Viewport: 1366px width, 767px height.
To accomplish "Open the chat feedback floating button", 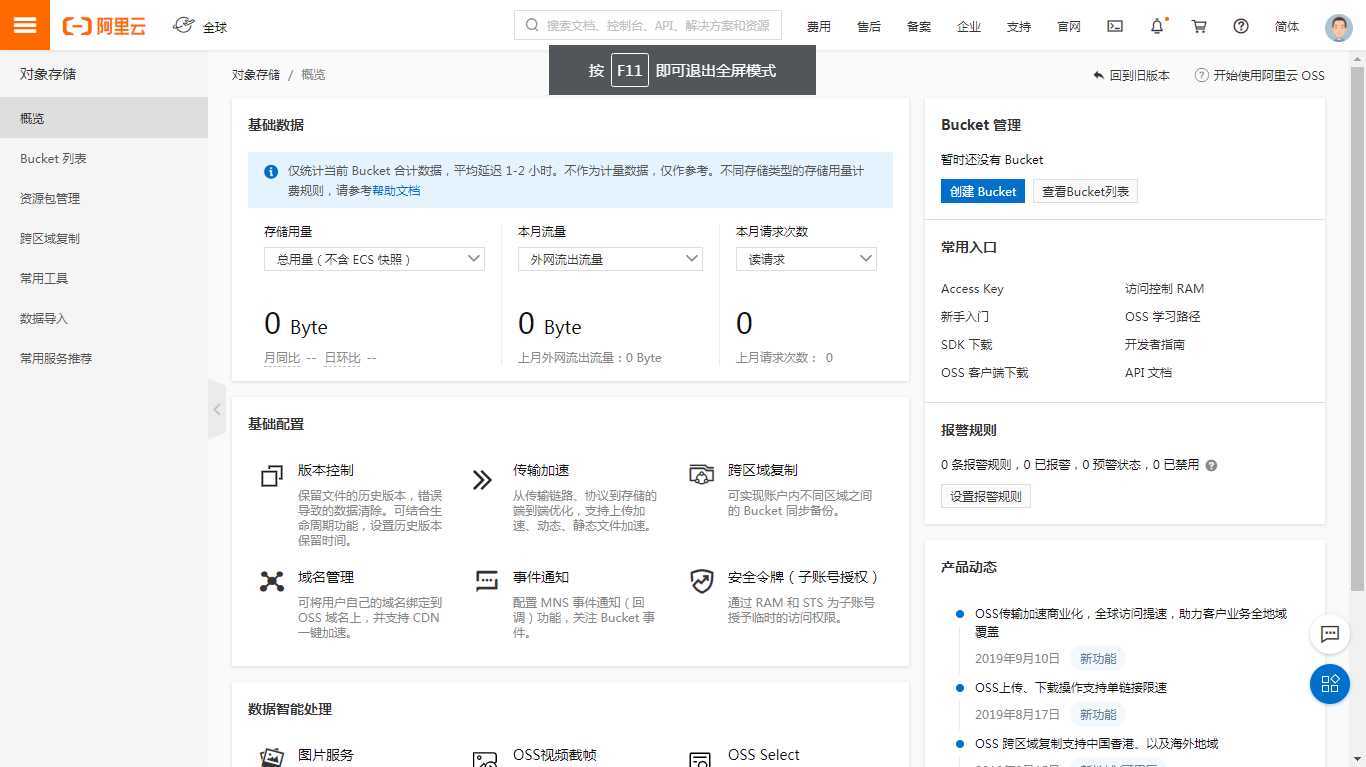I will tap(1330, 634).
